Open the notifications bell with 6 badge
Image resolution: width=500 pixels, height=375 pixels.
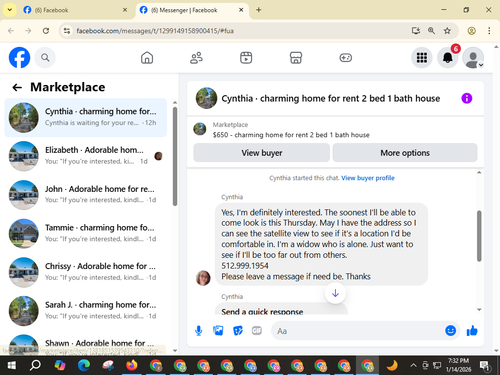[x=448, y=58]
